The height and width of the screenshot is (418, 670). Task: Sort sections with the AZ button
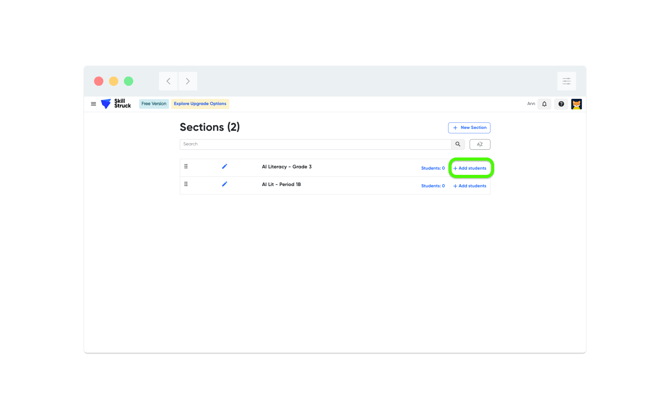tap(480, 144)
